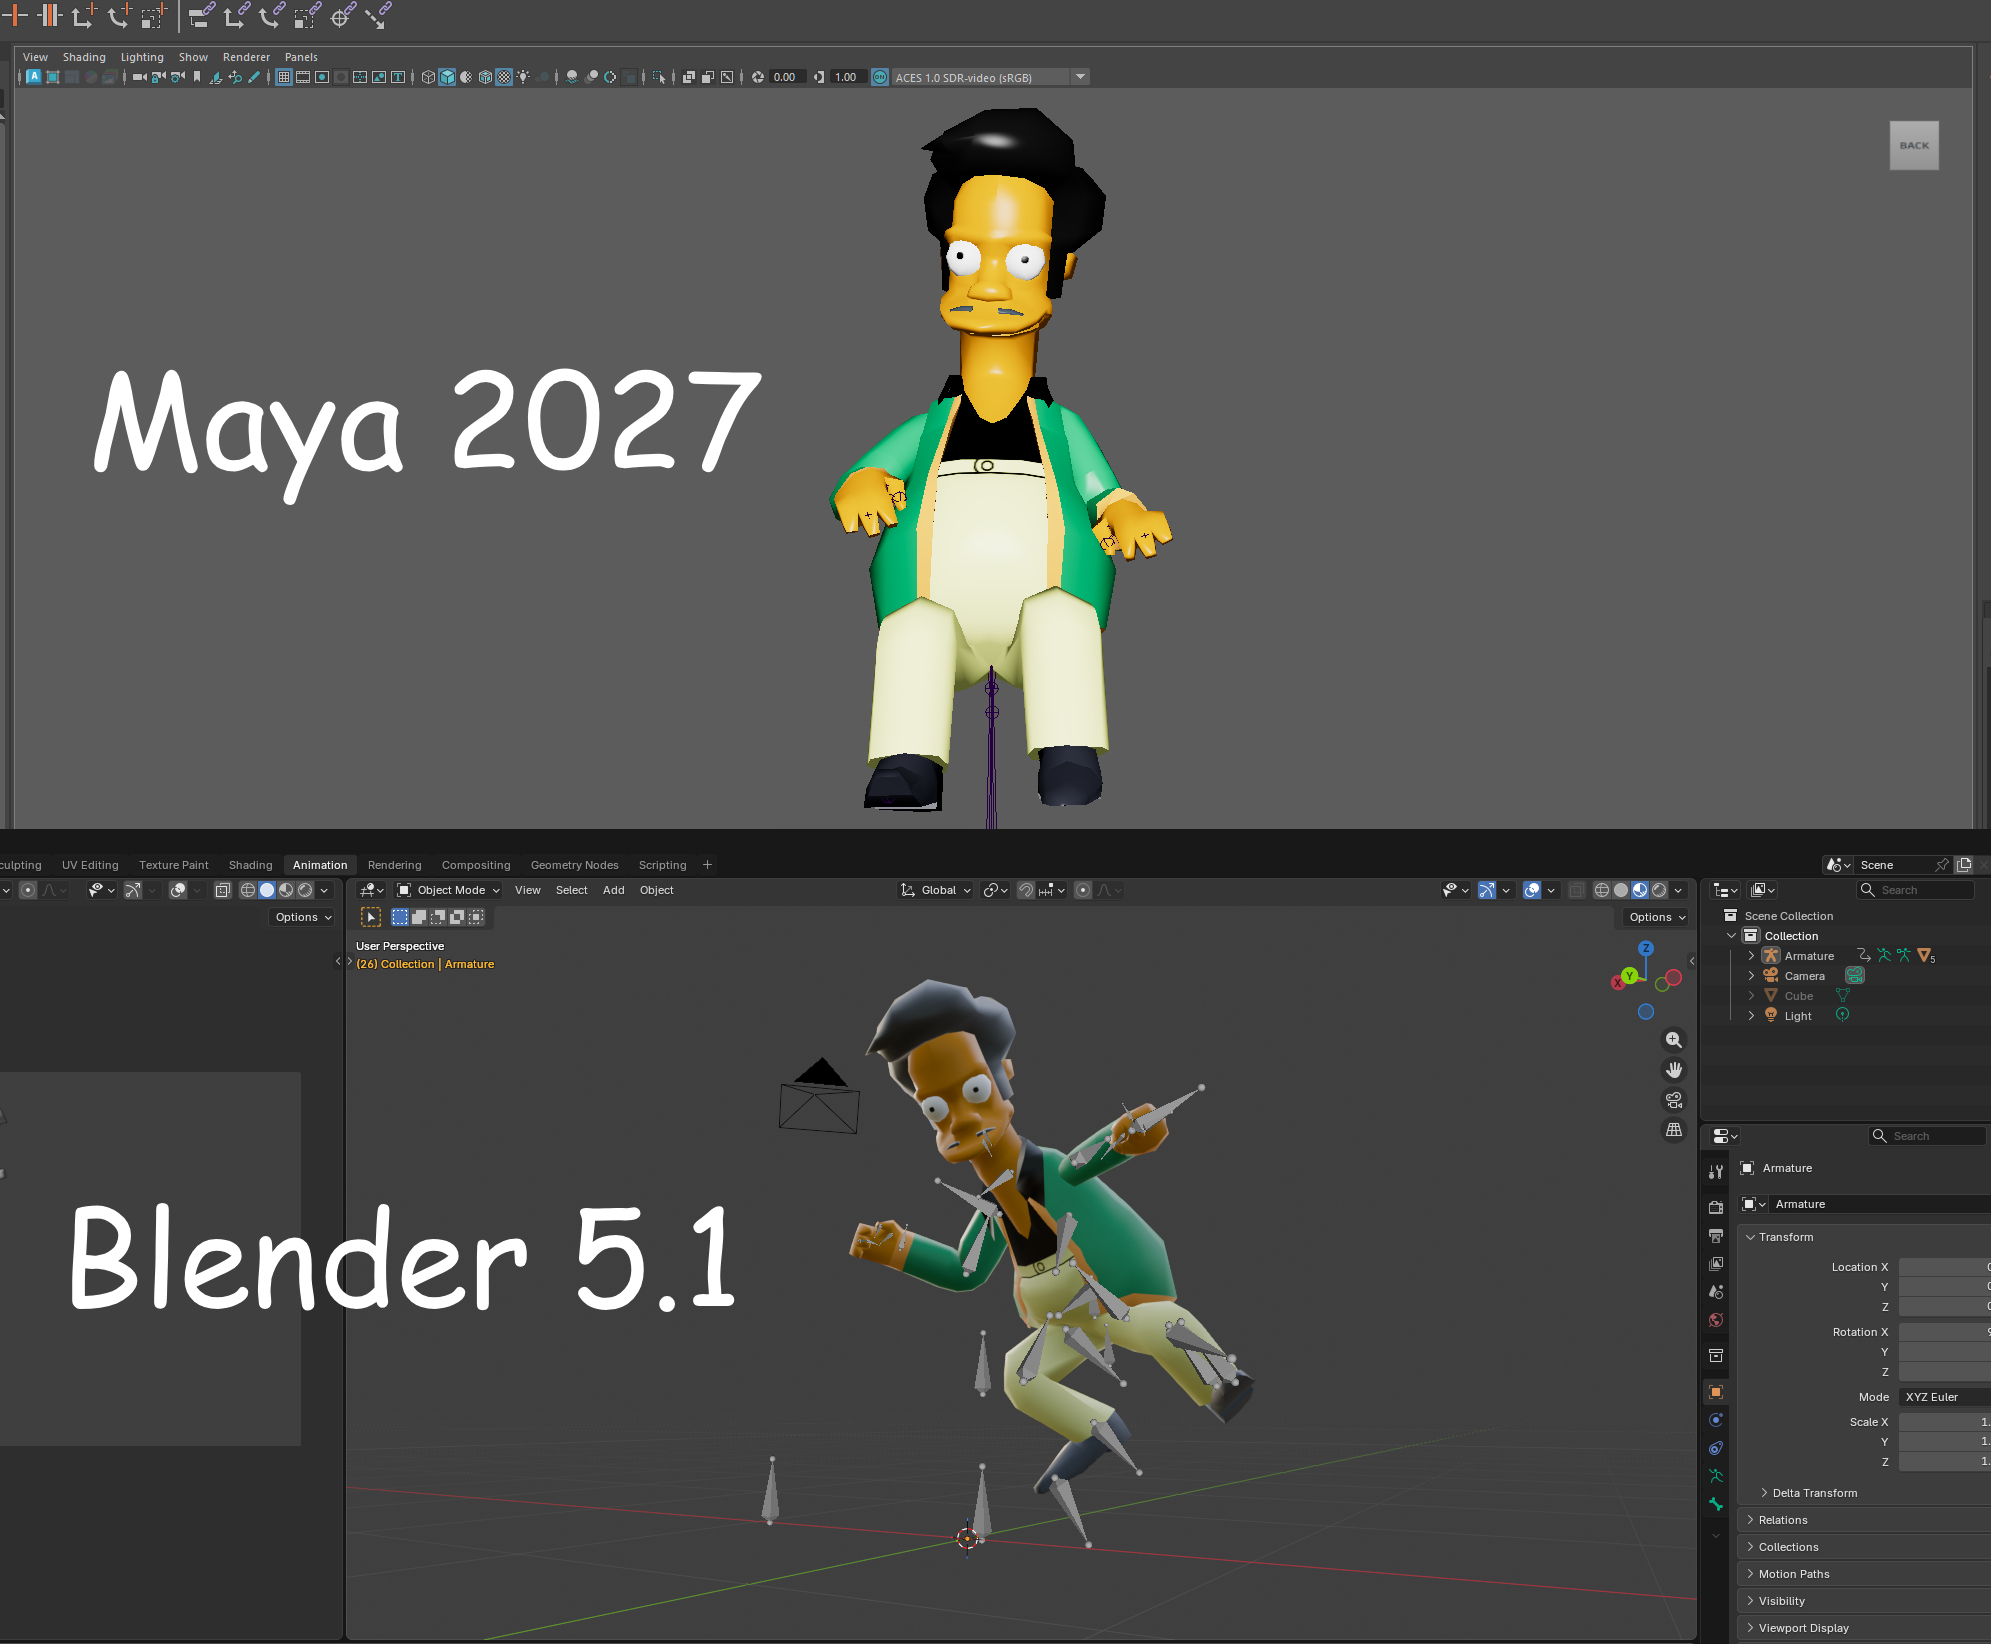Select Light object in outliner
This screenshot has width=1991, height=1644.
pyautogui.click(x=1798, y=1016)
